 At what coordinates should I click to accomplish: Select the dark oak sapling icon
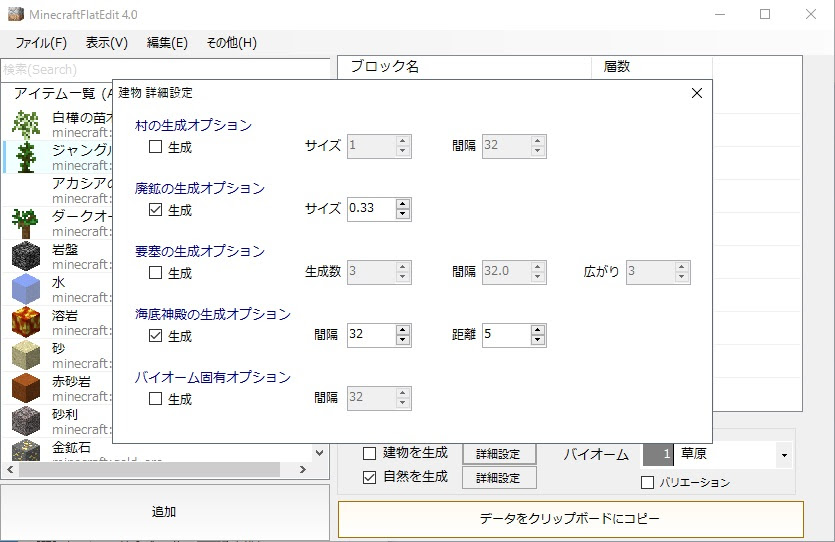[26, 223]
